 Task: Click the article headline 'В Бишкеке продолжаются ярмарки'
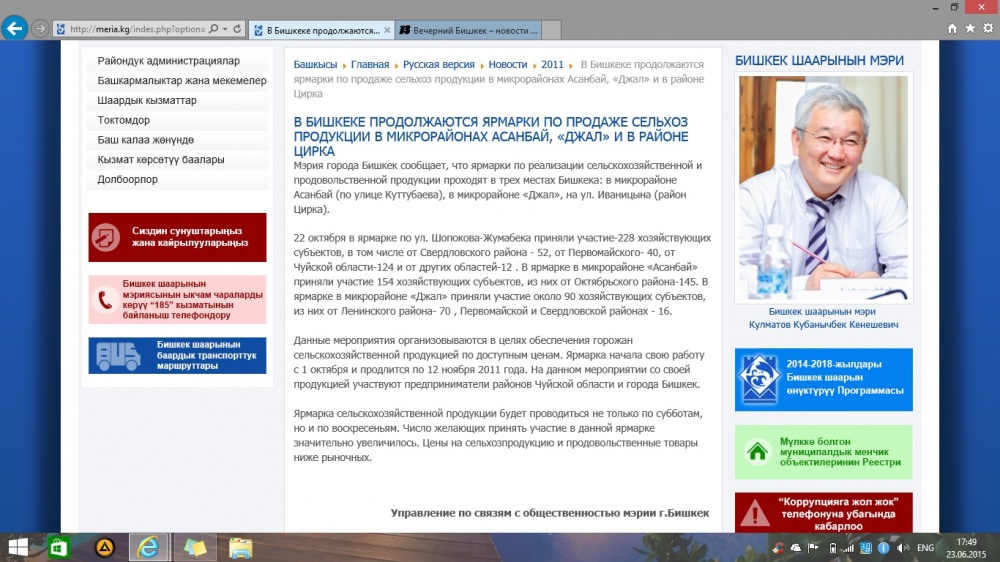tap(490, 136)
